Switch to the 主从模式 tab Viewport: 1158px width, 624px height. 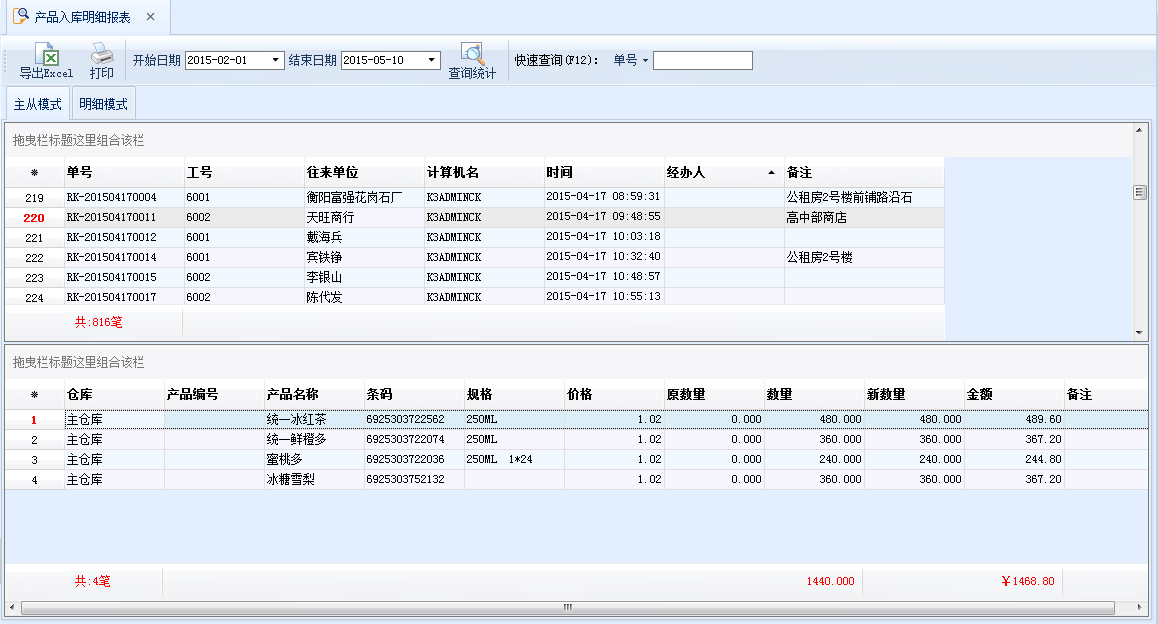38,104
